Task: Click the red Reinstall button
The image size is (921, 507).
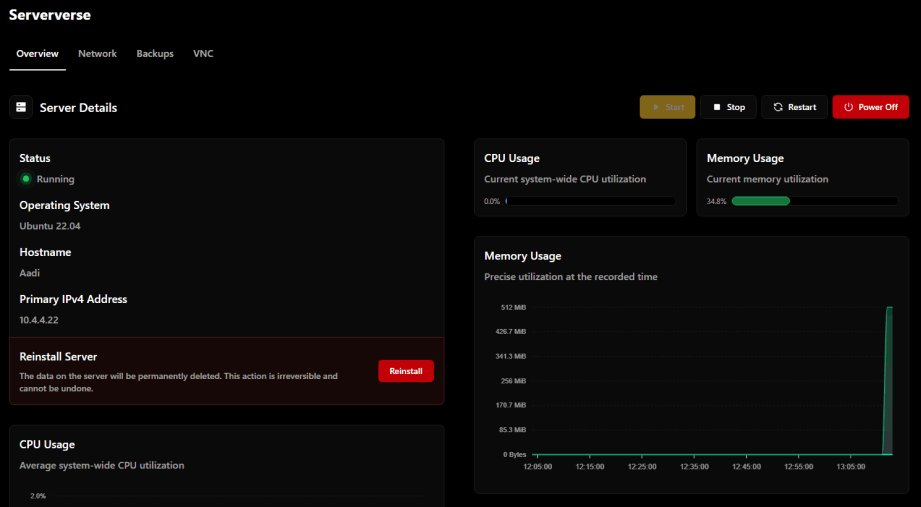Action: [x=406, y=371]
